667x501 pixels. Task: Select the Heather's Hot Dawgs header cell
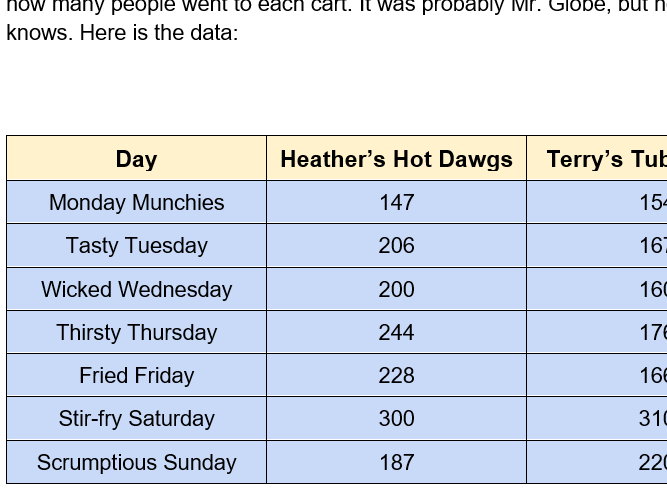click(x=396, y=158)
